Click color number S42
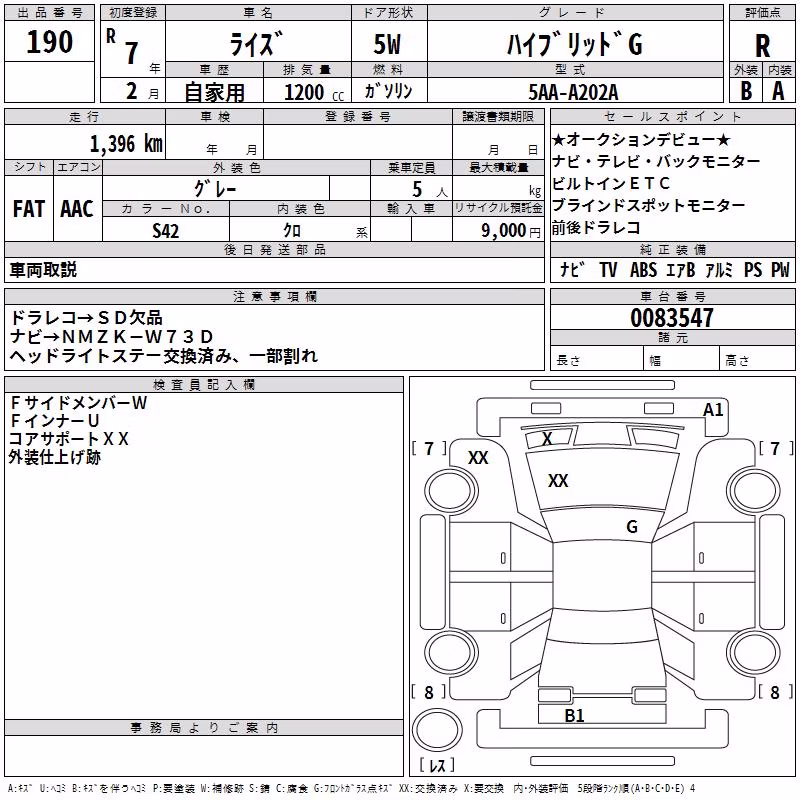Viewport: 800px width, 800px height. coord(166,231)
